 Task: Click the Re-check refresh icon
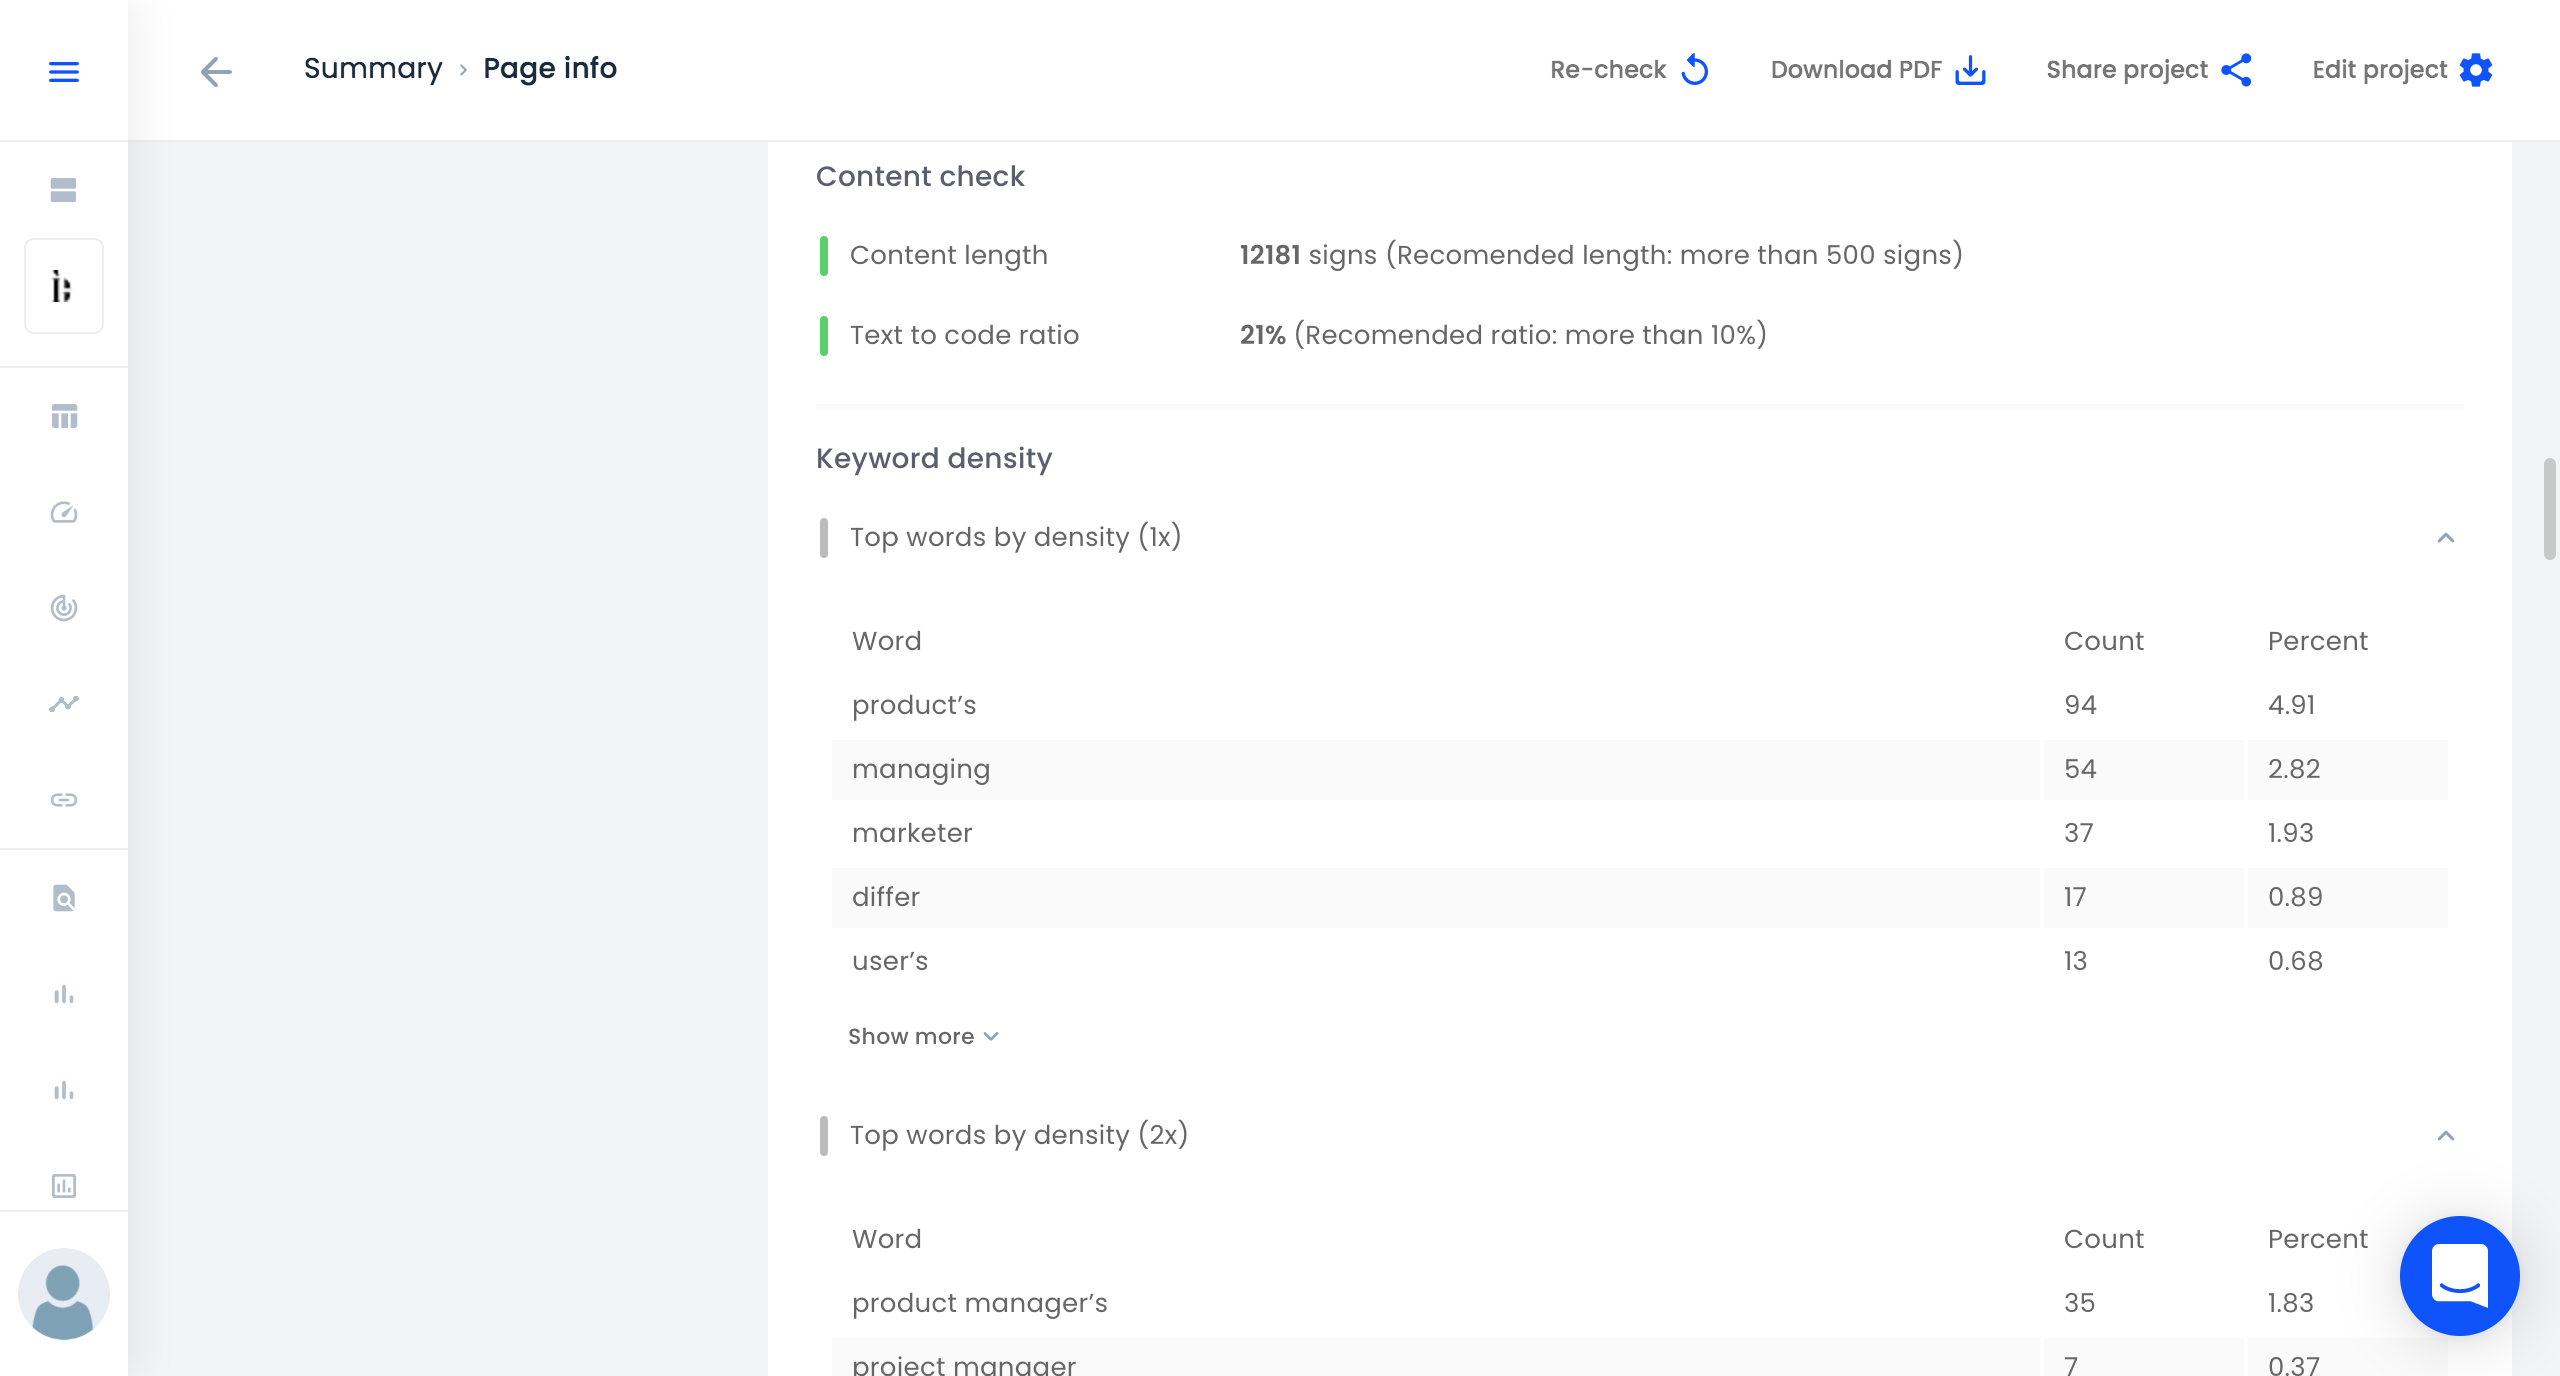1695,70
